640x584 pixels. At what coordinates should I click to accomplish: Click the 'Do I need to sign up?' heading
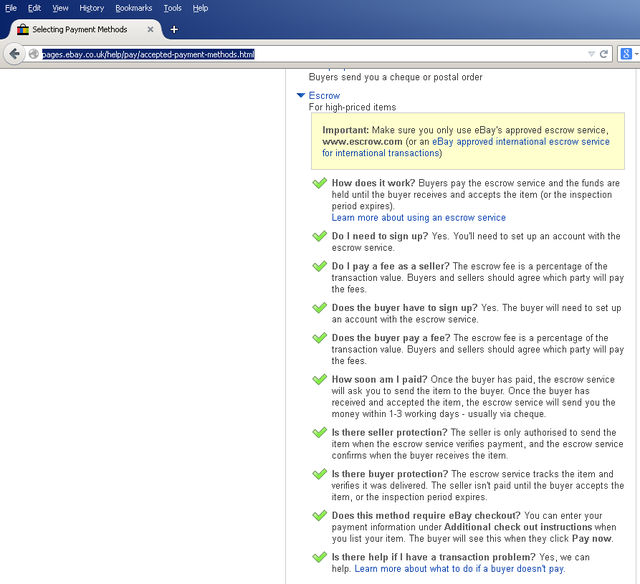click(x=380, y=236)
